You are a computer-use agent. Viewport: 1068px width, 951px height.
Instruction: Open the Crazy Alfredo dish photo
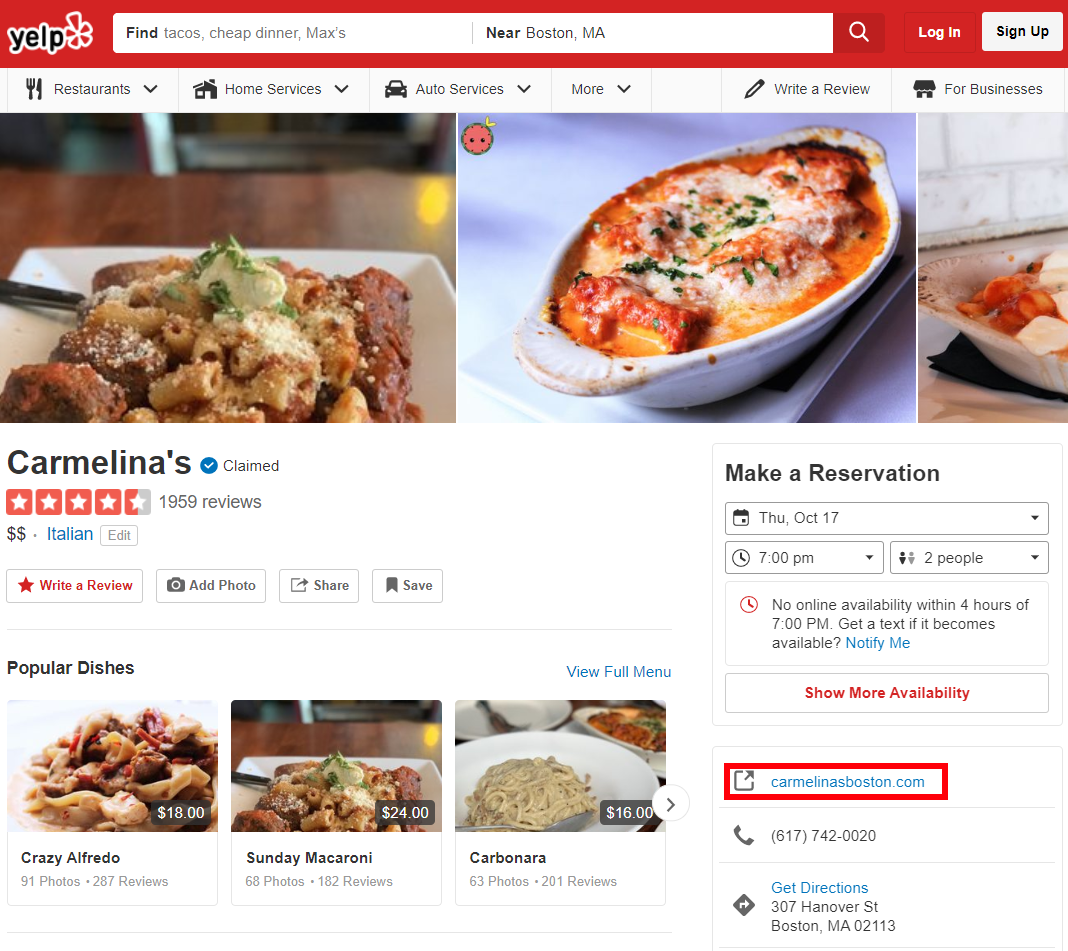tap(112, 766)
